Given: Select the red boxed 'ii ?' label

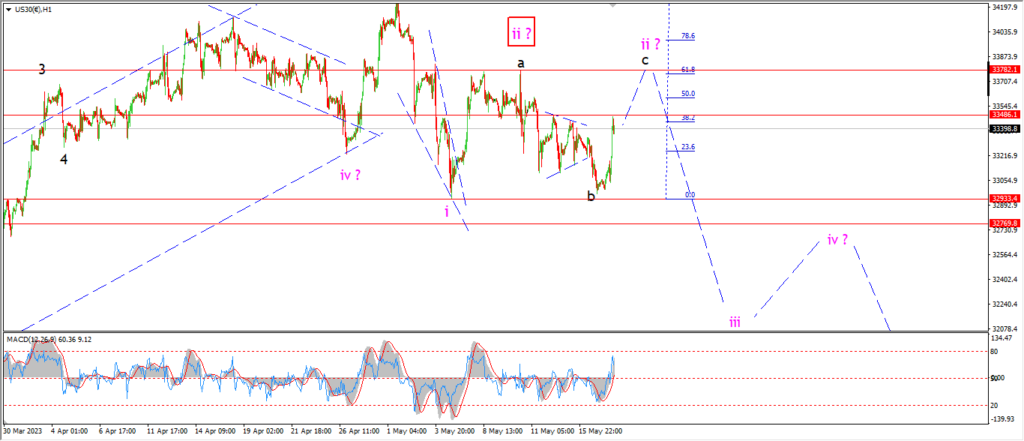Looking at the screenshot, I should (x=520, y=33).
